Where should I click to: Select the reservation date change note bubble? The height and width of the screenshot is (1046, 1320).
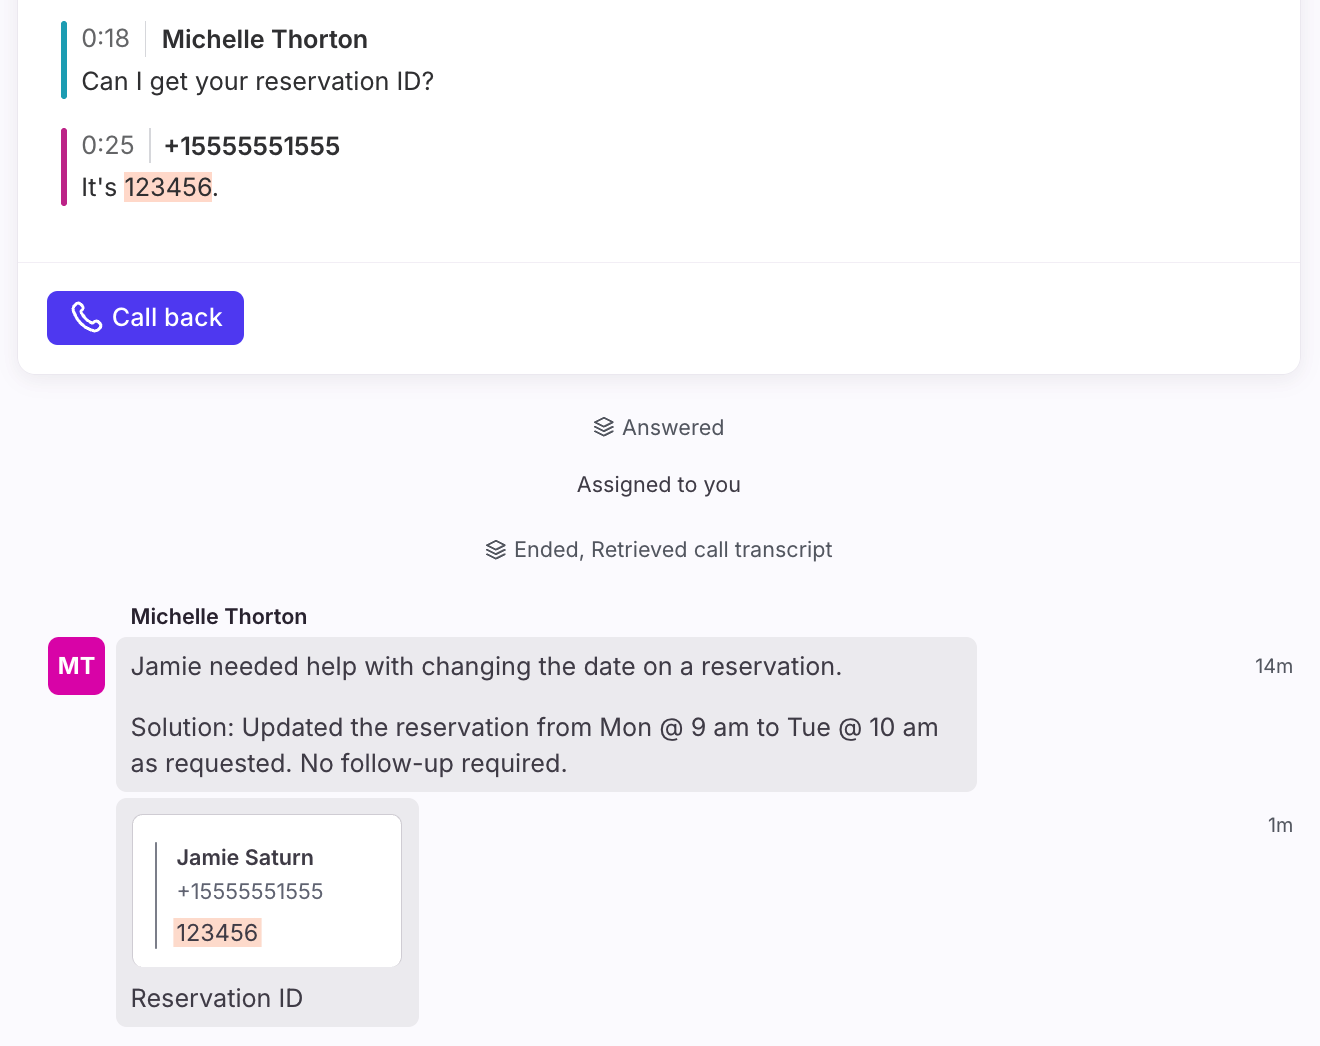[x=546, y=714]
